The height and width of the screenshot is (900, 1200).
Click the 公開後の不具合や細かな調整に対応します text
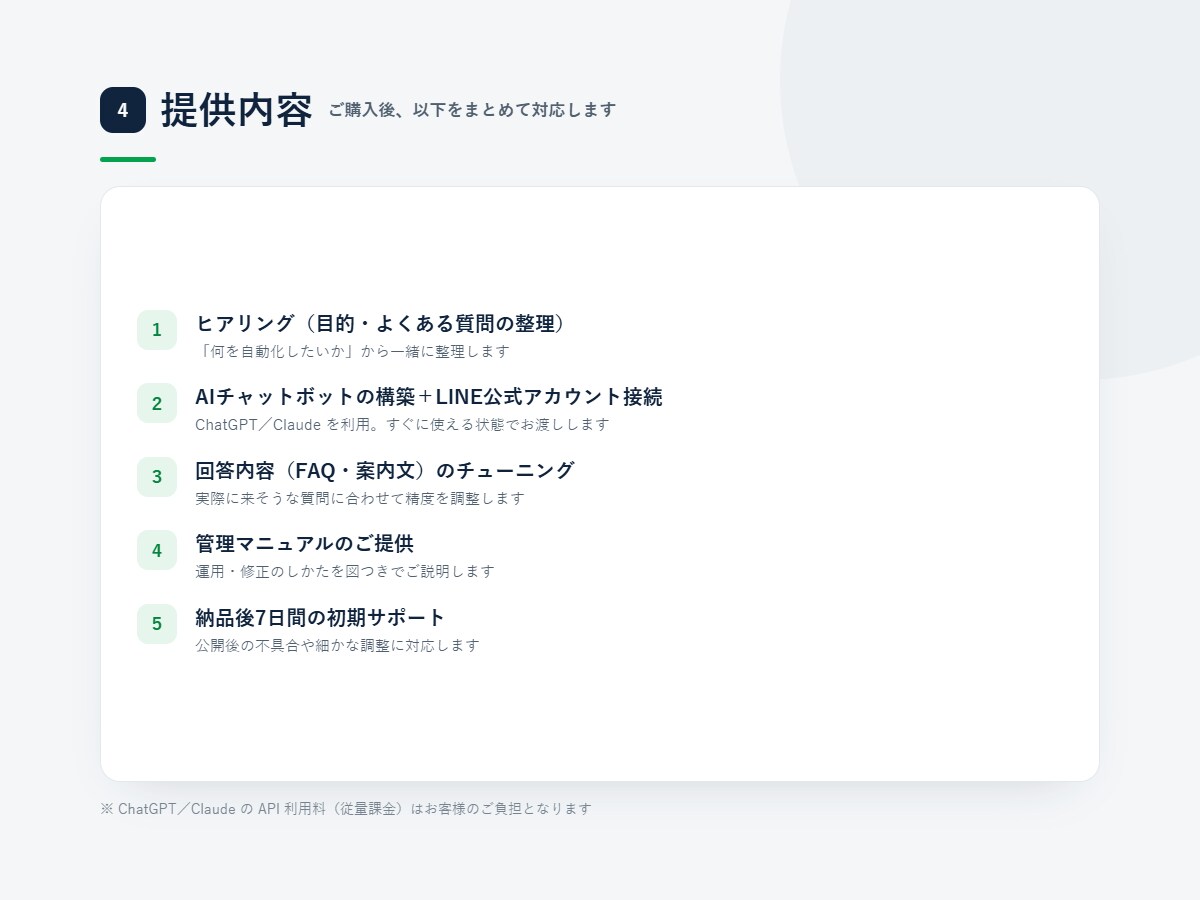point(337,645)
